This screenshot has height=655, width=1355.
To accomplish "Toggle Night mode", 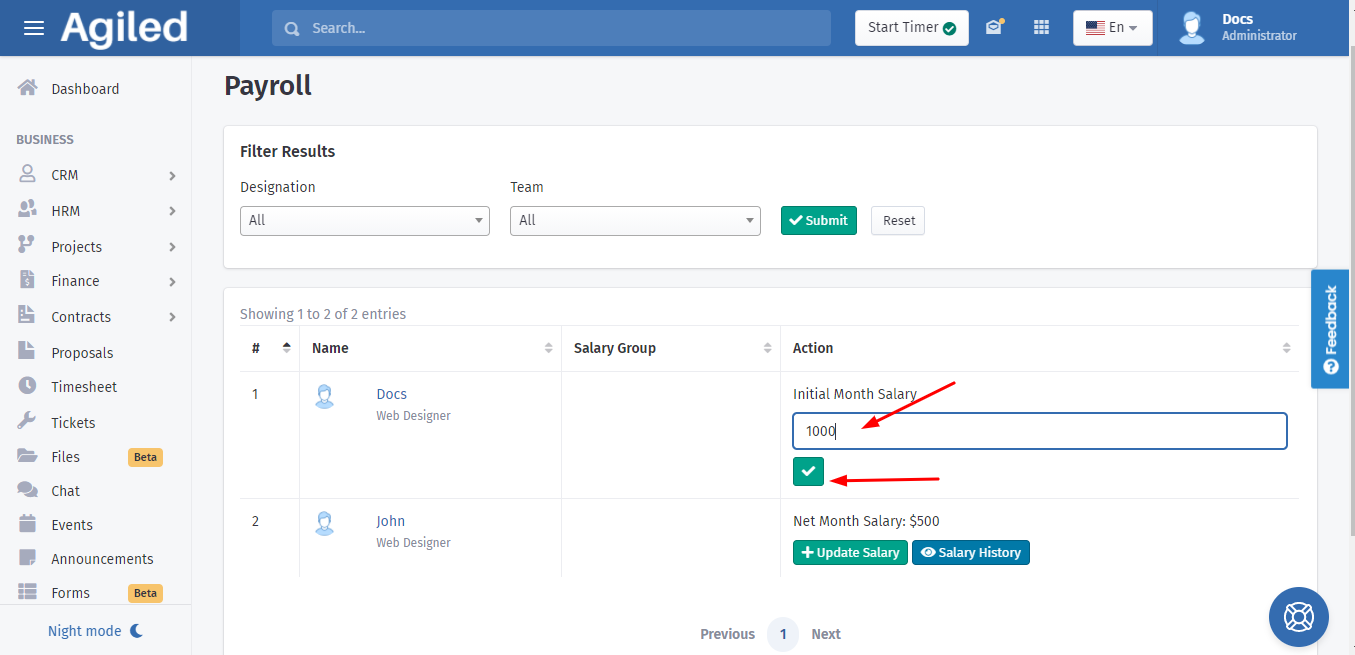I will [96, 631].
